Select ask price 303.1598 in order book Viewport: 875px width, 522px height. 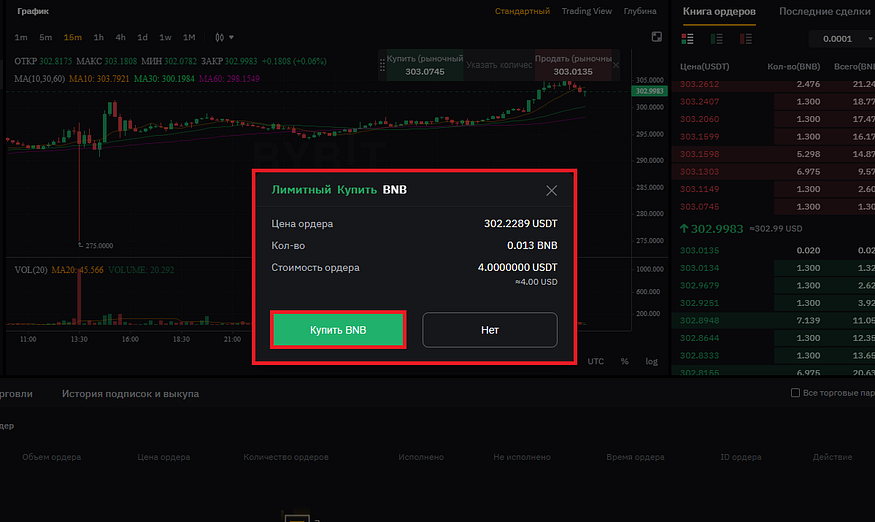699,154
